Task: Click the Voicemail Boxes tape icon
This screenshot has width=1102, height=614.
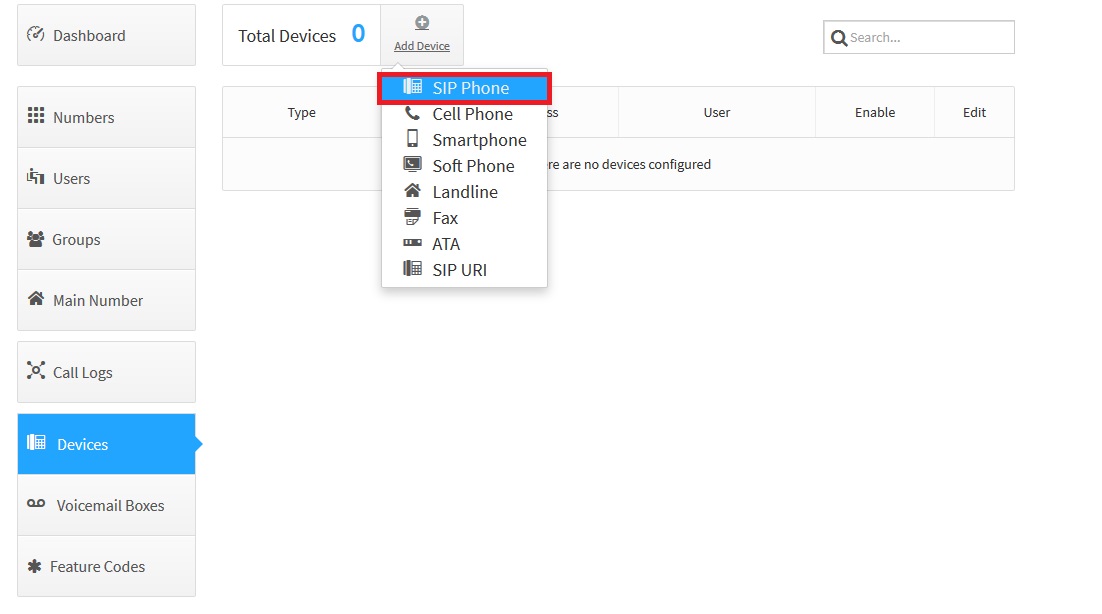Action: [36, 504]
